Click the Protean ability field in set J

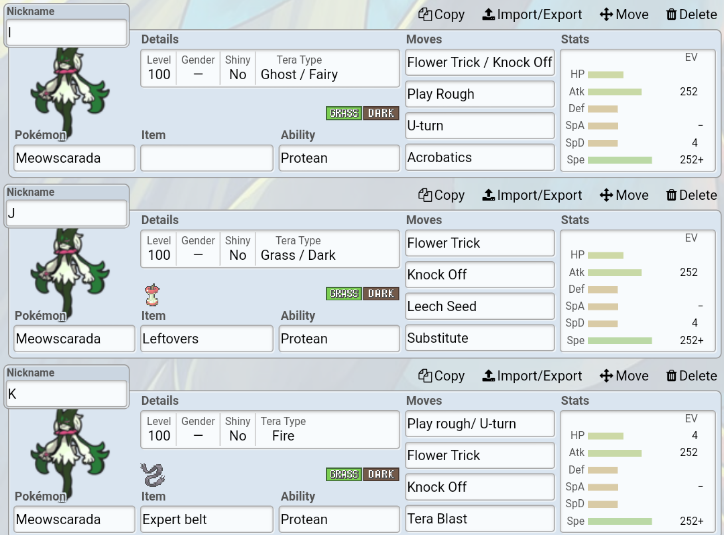[339, 339]
